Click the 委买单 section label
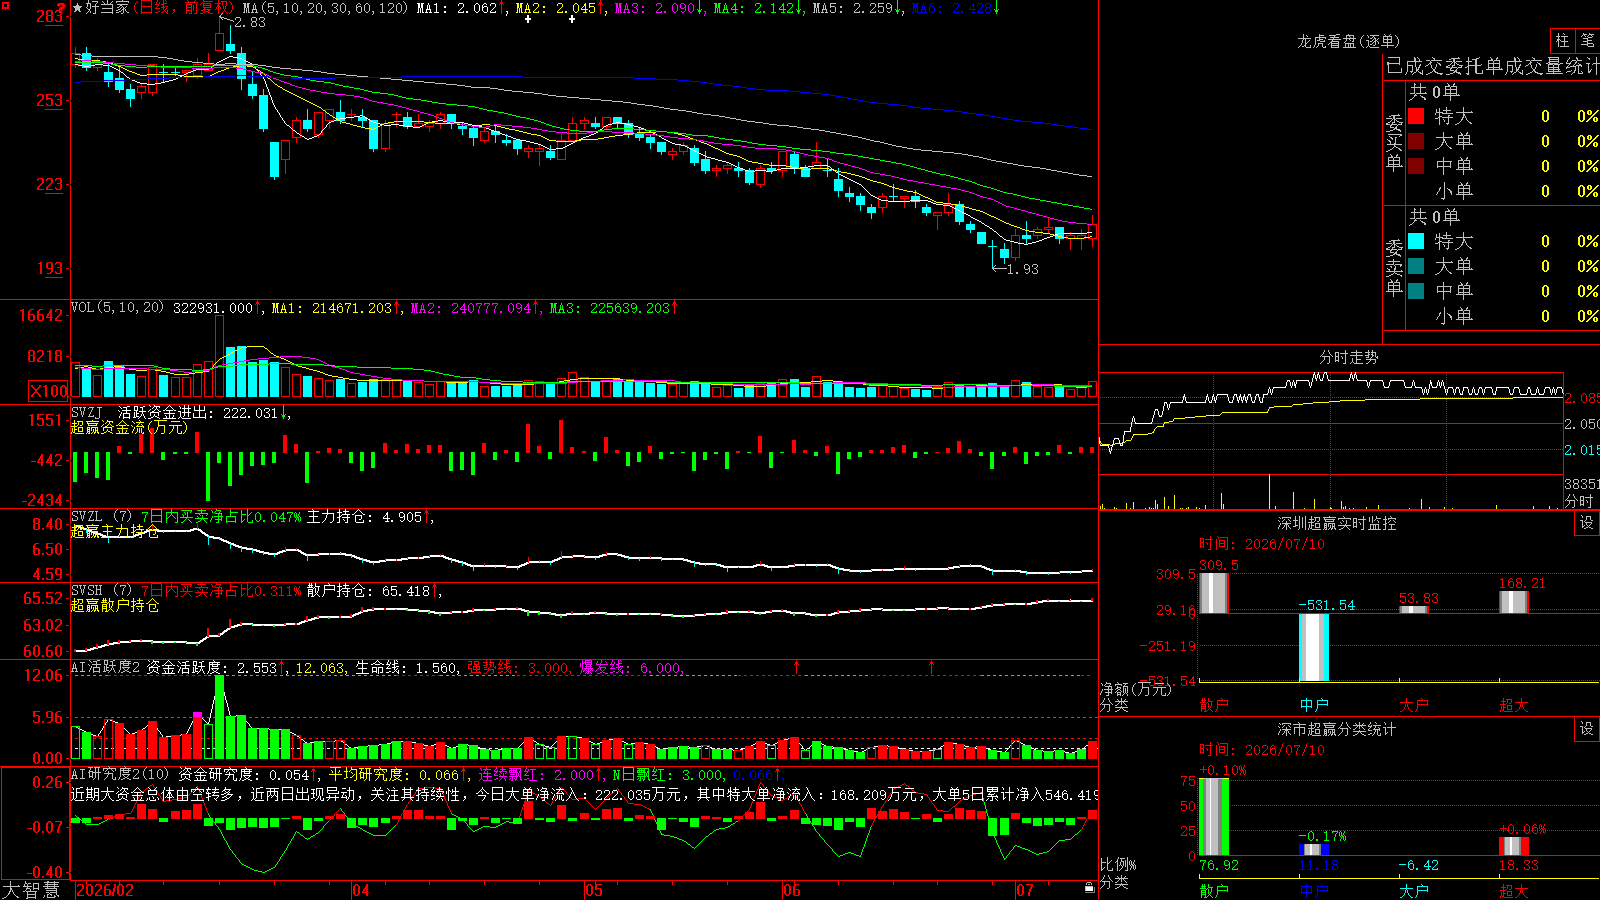 point(1394,142)
